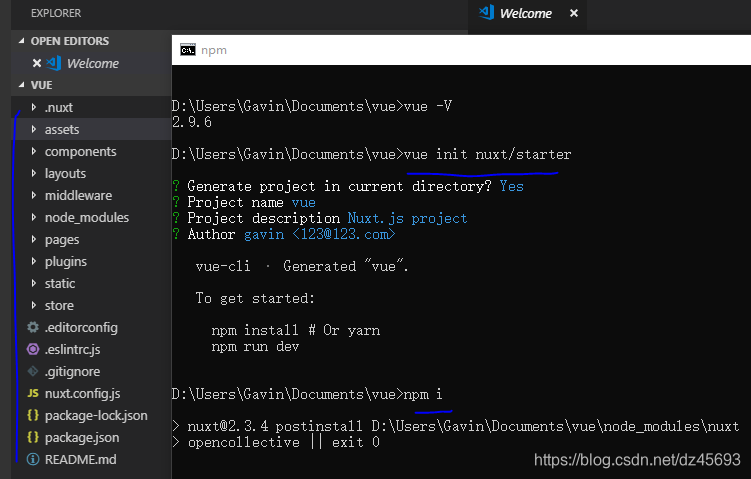Viewport: 751px width, 479px height.
Task: Click the 'opencollective || exit 0' line
Action: point(276,442)
